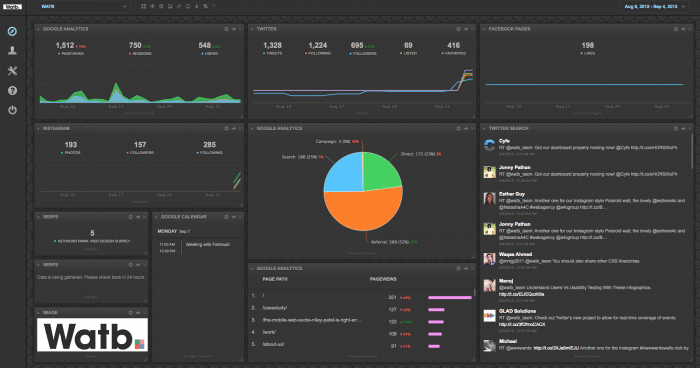This screenshot has height=368, width=700.
Task: Open the help question mark icon
Action: (12, 91)
